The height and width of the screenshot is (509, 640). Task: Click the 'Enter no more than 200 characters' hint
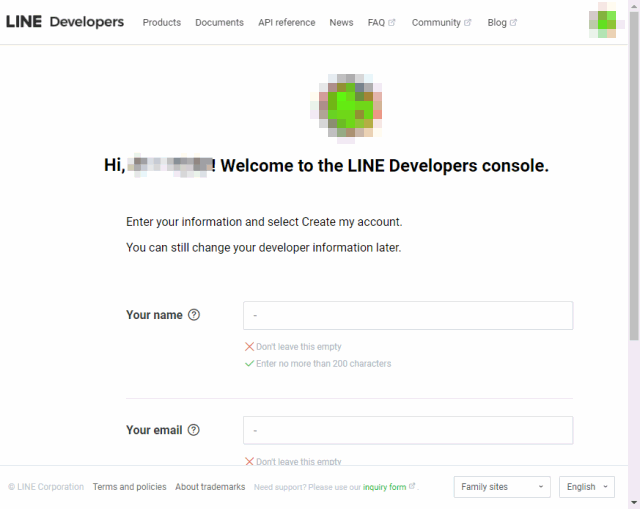point(323,364)
